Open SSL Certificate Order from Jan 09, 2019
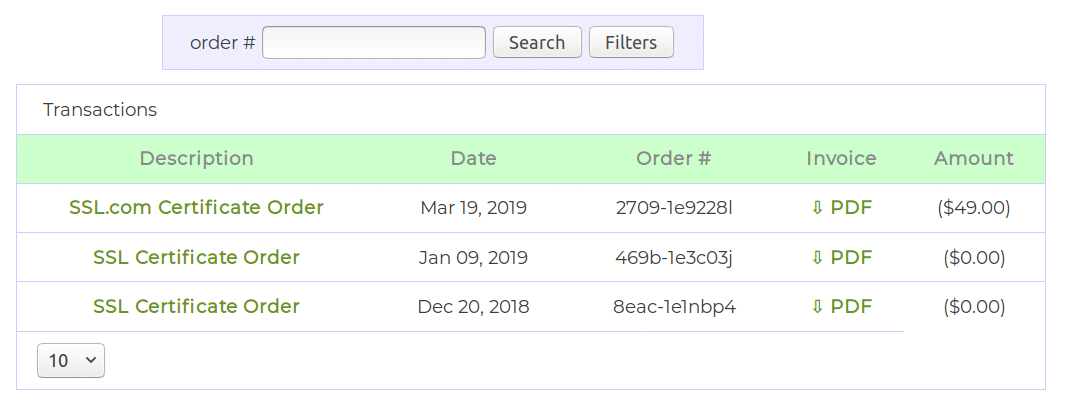Screen dimensions: 1071x418 click(196, 257)
